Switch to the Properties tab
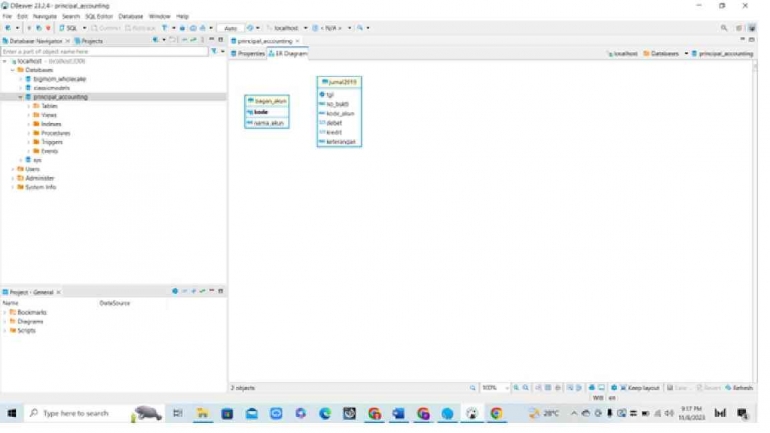 pos(248,53)
